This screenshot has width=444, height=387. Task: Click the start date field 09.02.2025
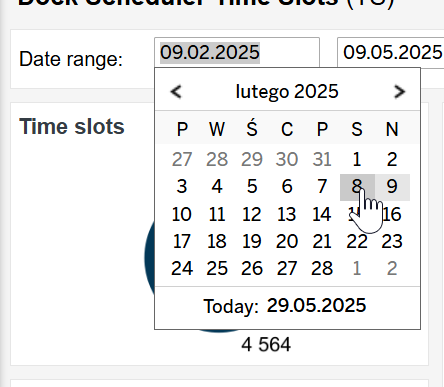237,53
